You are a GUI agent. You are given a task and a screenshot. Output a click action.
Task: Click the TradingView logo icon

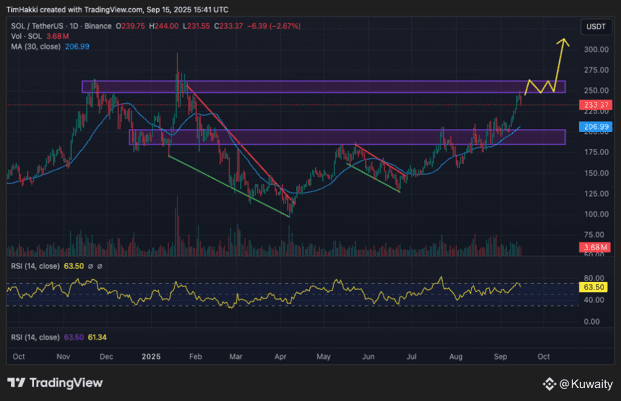[x=16, y=383]
